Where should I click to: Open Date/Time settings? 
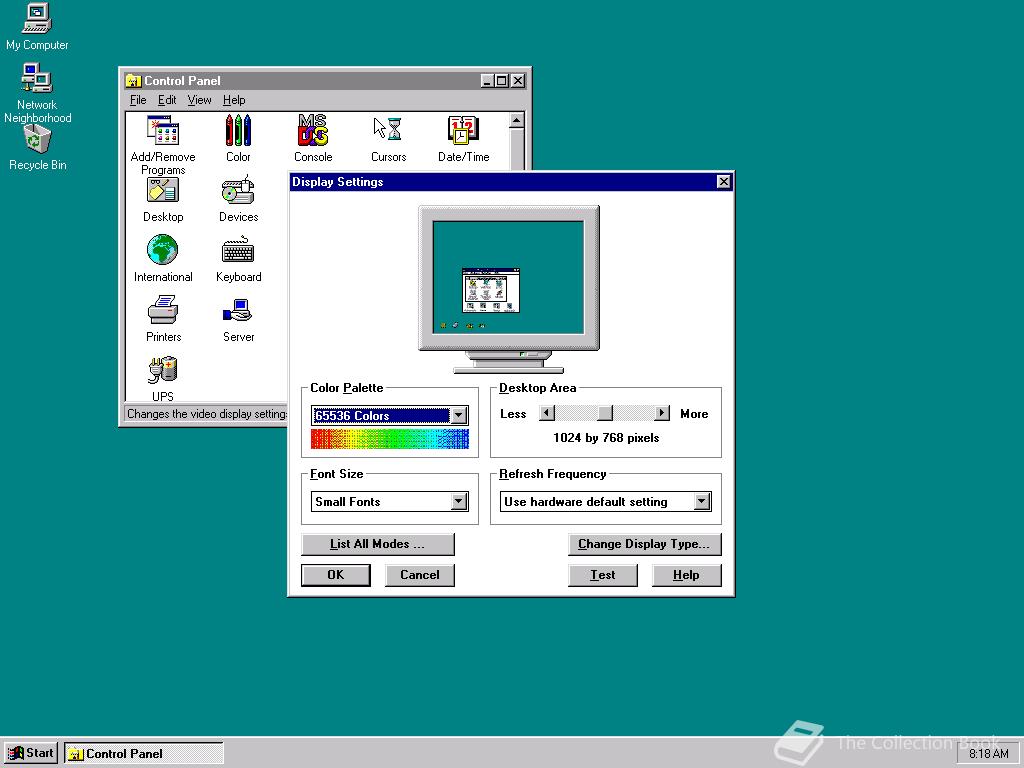coord(463,131)
